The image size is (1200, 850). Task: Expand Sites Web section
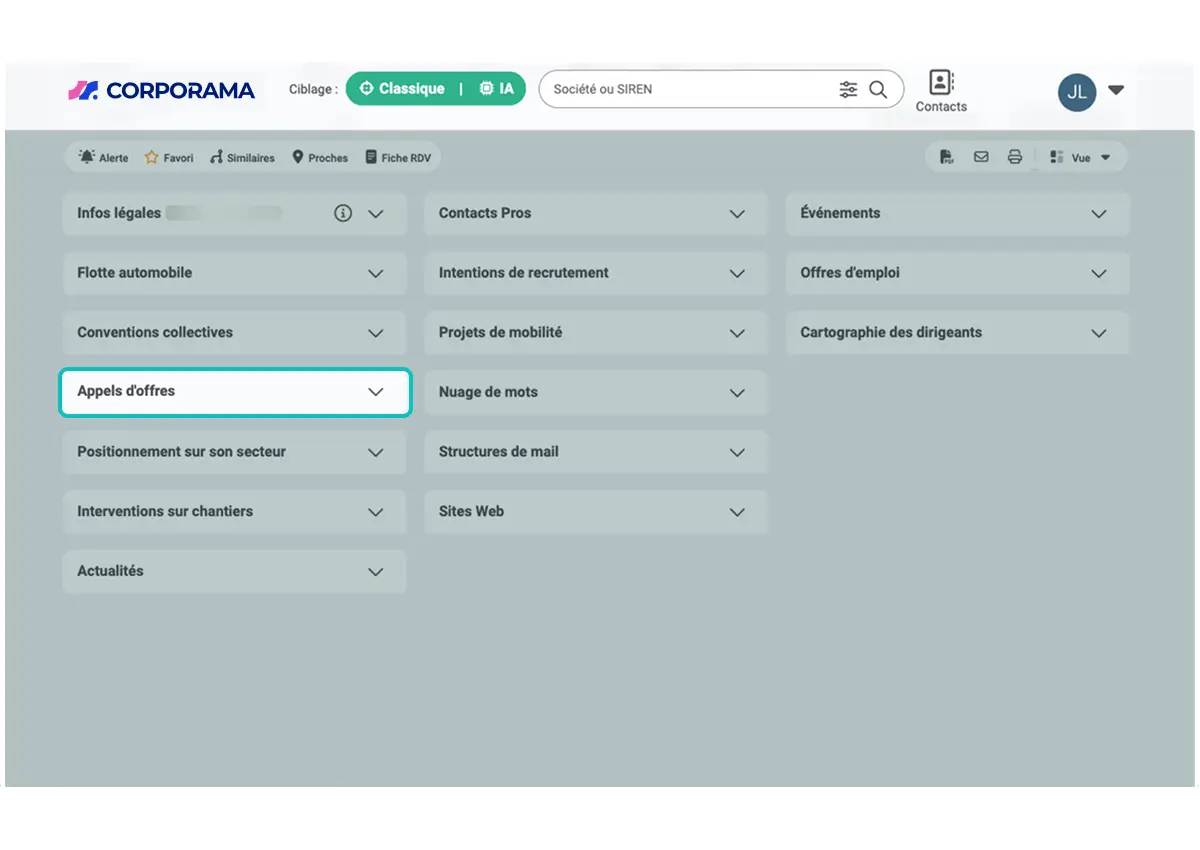[x=596, y=512]
